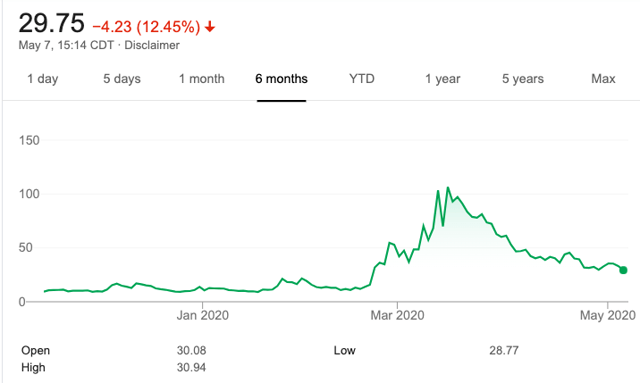
Task: Open the 1 month view
Action: tap(202, 78)
